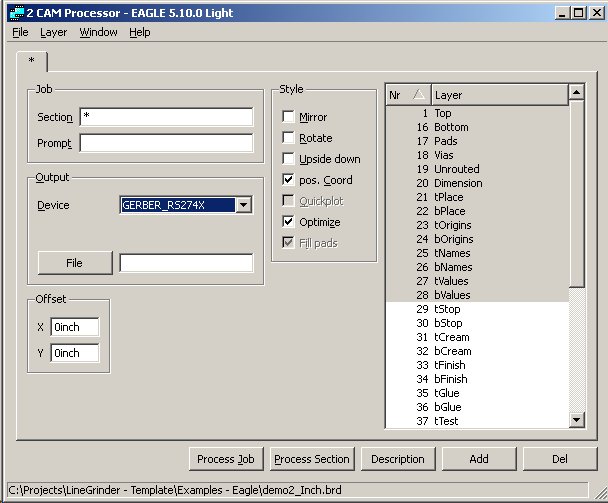608x503 pixels.
Task: Disable the Optimize checkbox
Action: [289, 222]
